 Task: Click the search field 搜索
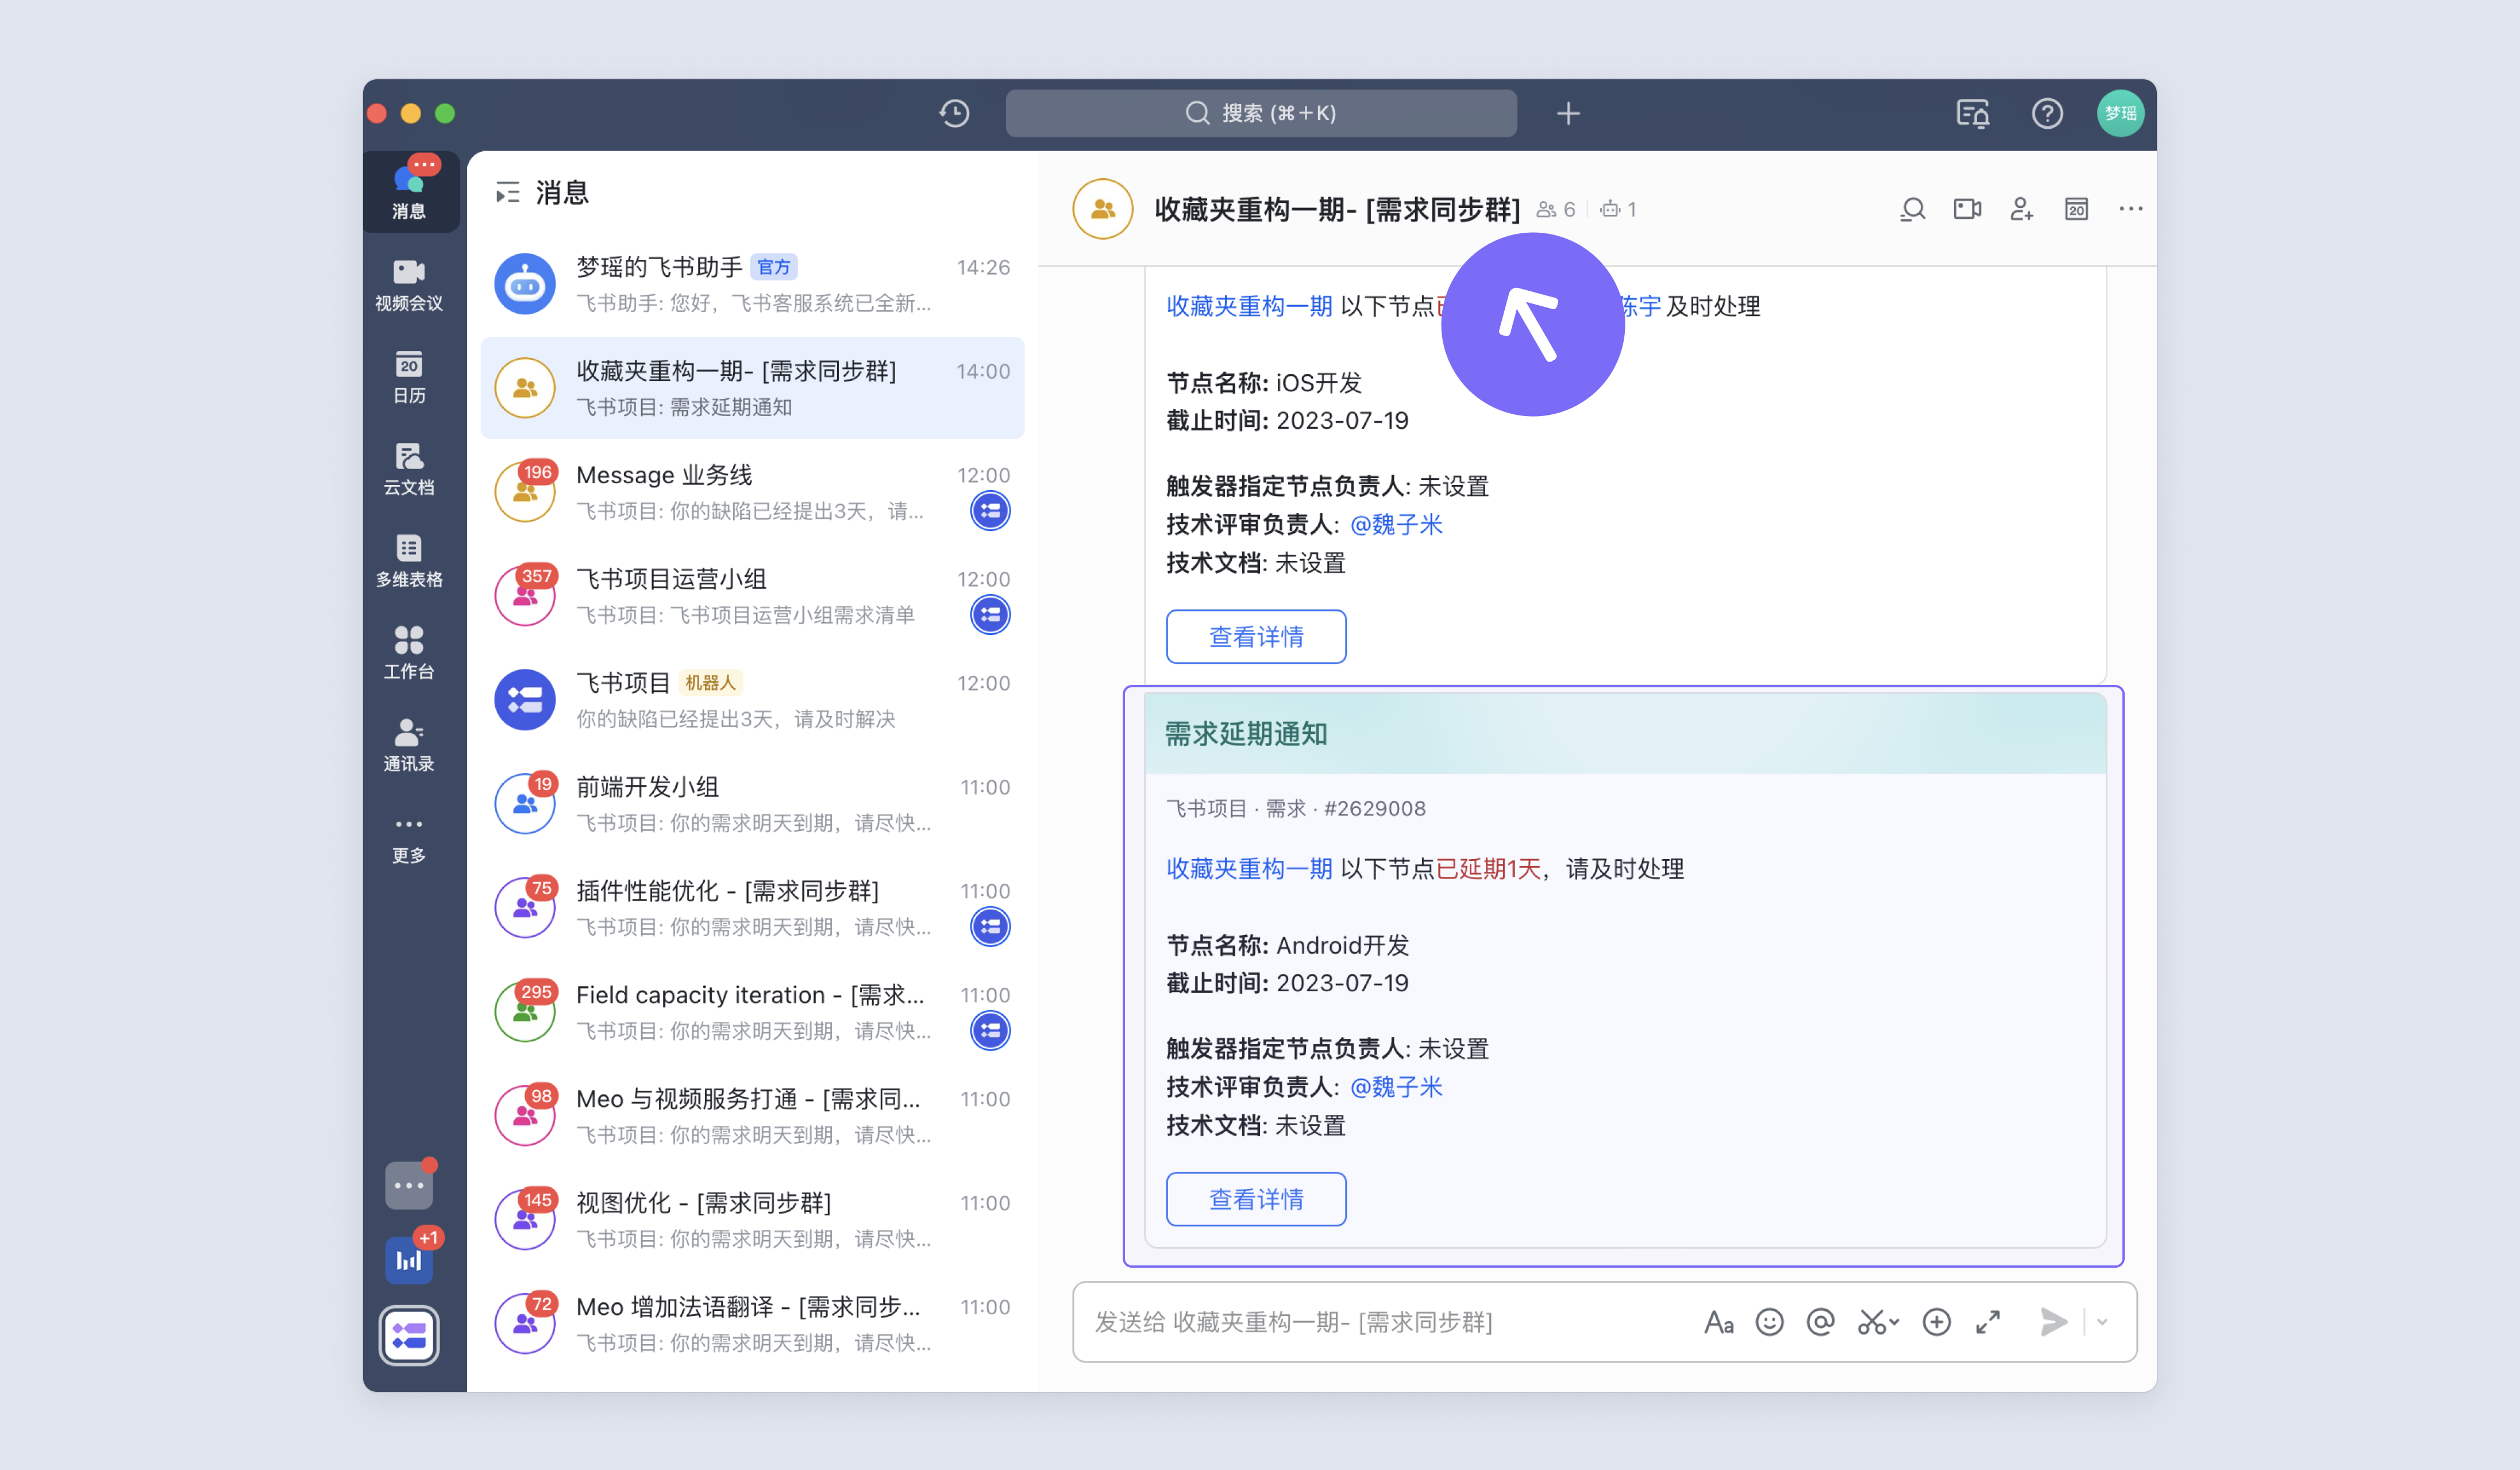click(1261, 113)
